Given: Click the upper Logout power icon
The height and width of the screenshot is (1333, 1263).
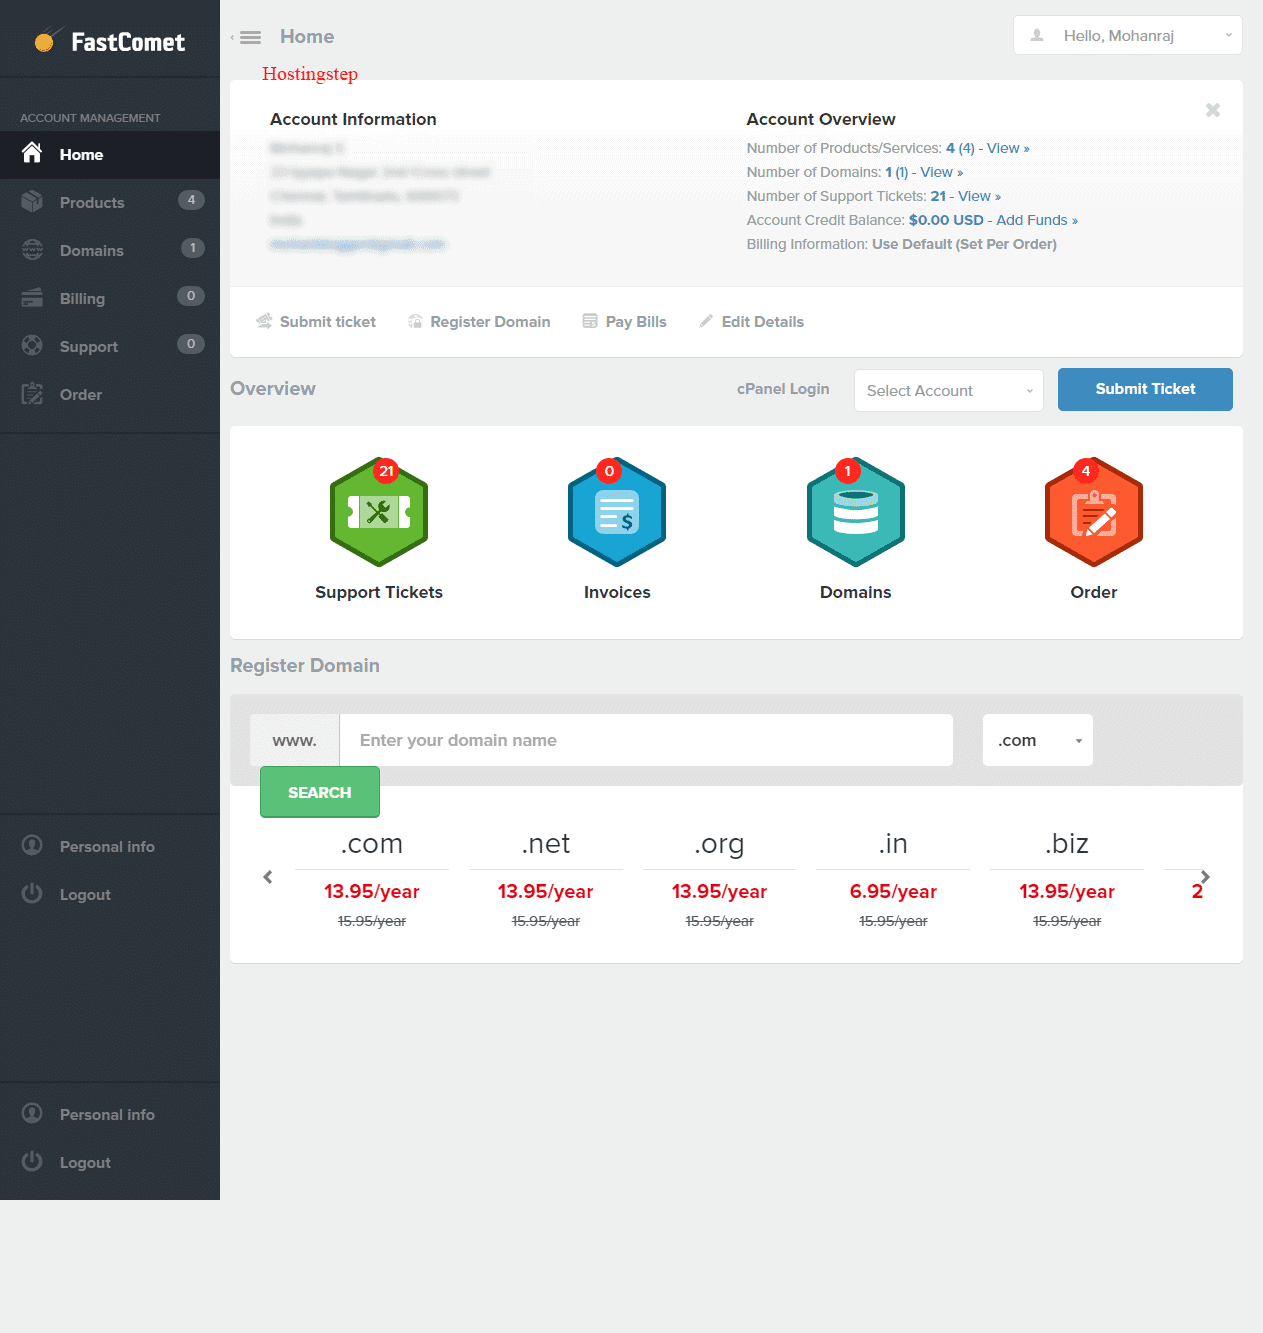Looking at the screenshot, I should pyautogui.click(x=32, y=893).
